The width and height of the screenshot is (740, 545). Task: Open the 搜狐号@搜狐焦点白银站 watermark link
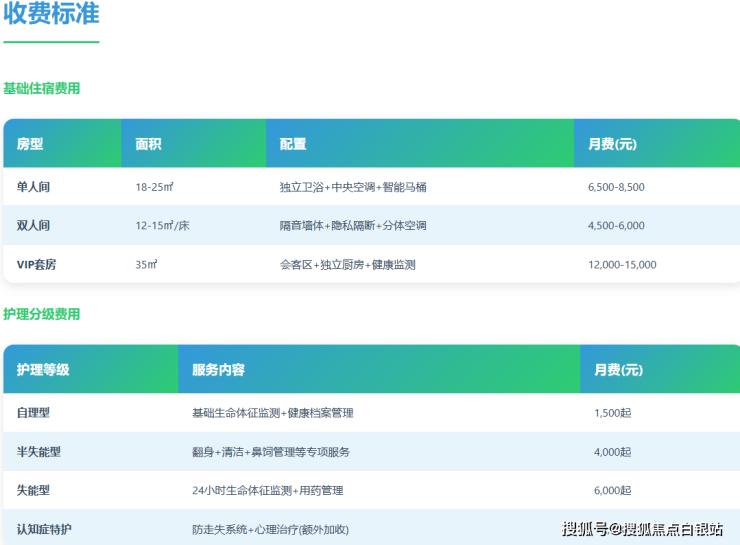coord(642,529)
